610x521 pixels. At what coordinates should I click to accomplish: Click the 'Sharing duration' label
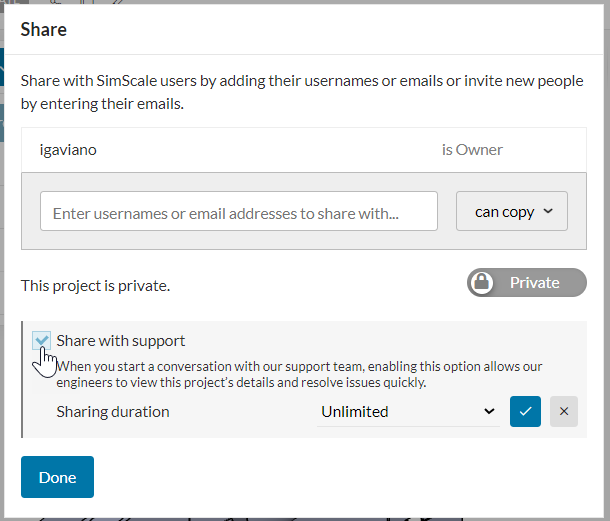113,411
